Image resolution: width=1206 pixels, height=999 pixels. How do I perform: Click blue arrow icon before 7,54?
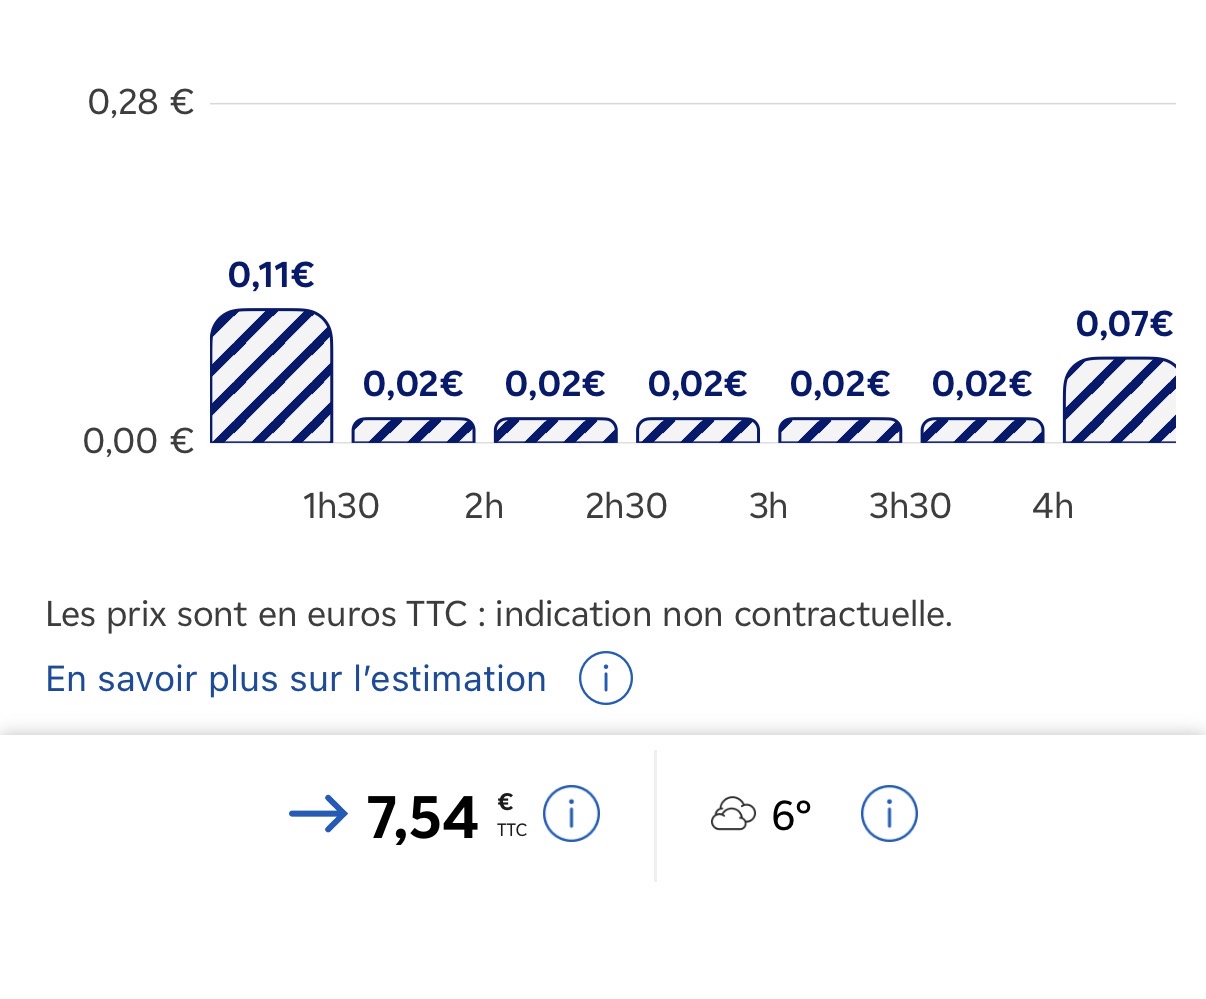(318, 815)
